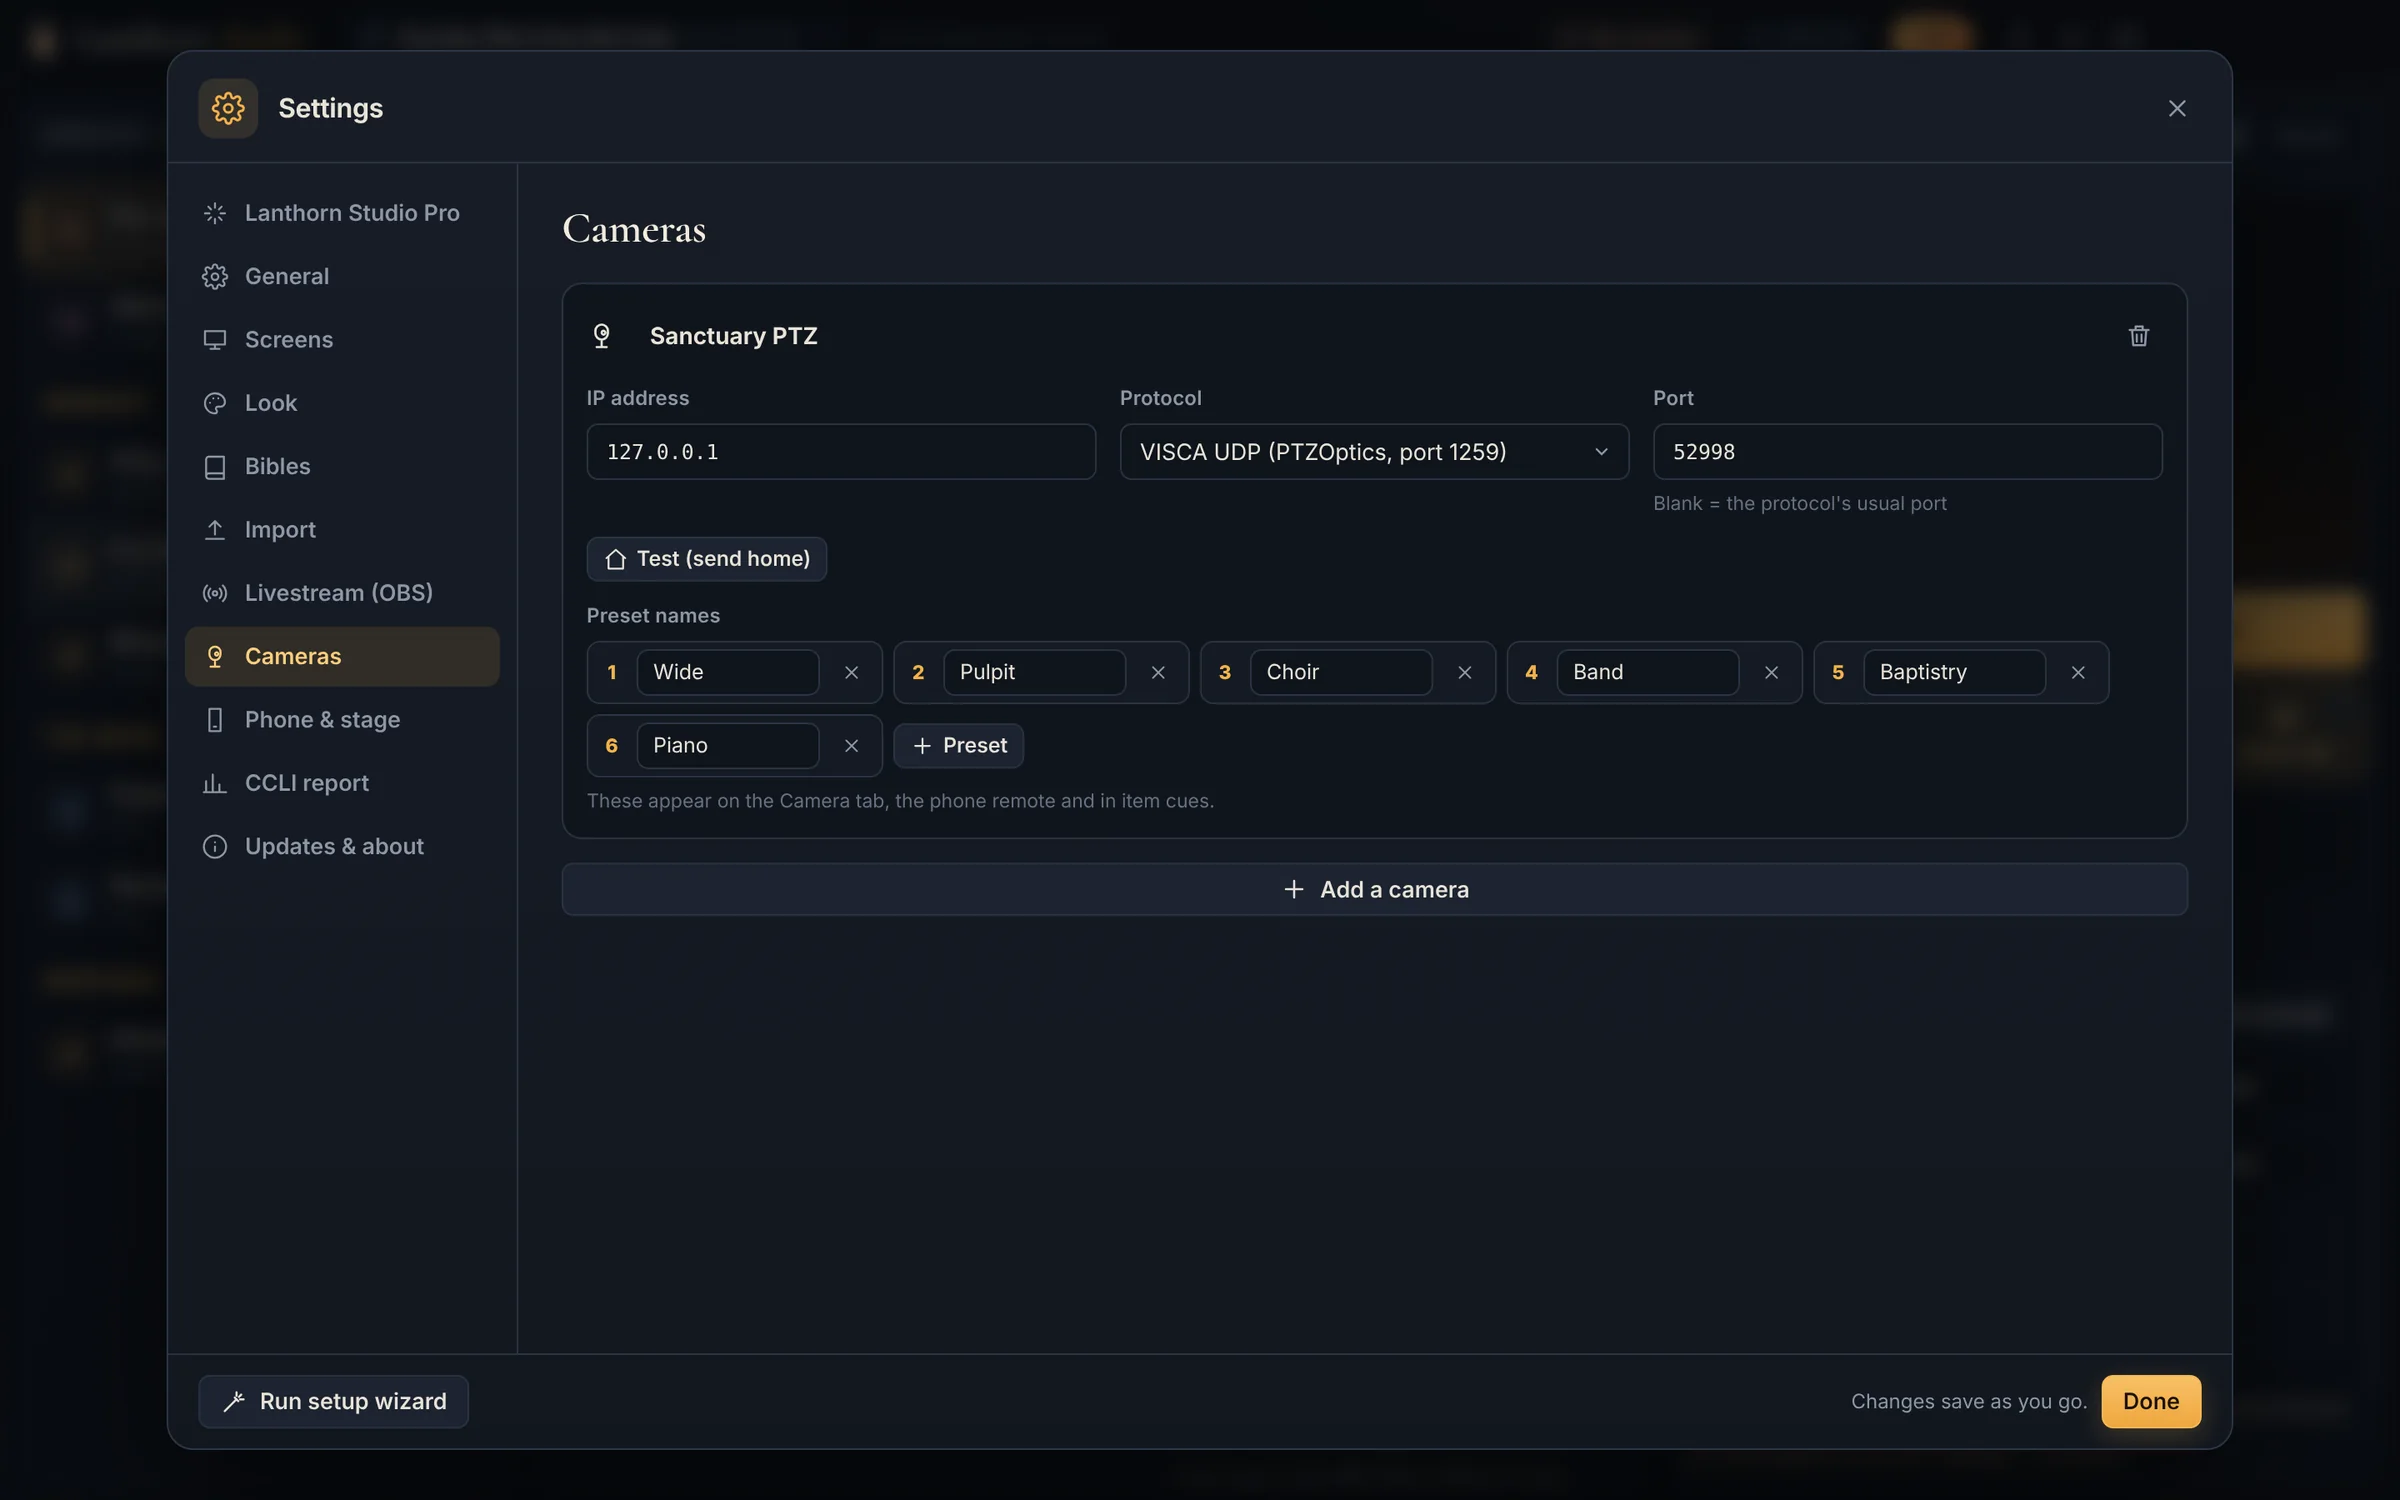
Task: Go to Updates & about
Action: (x=342, y=846)
